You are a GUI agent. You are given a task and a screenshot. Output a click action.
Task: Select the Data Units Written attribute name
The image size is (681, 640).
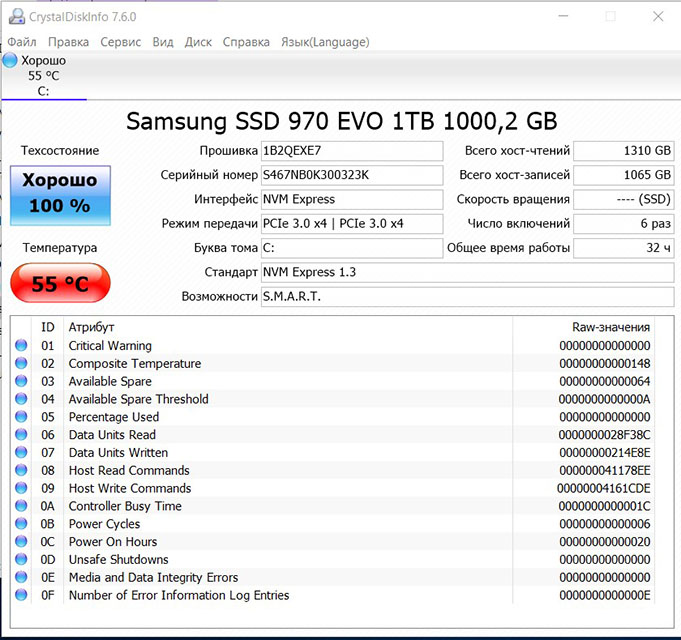pos(118,452)
